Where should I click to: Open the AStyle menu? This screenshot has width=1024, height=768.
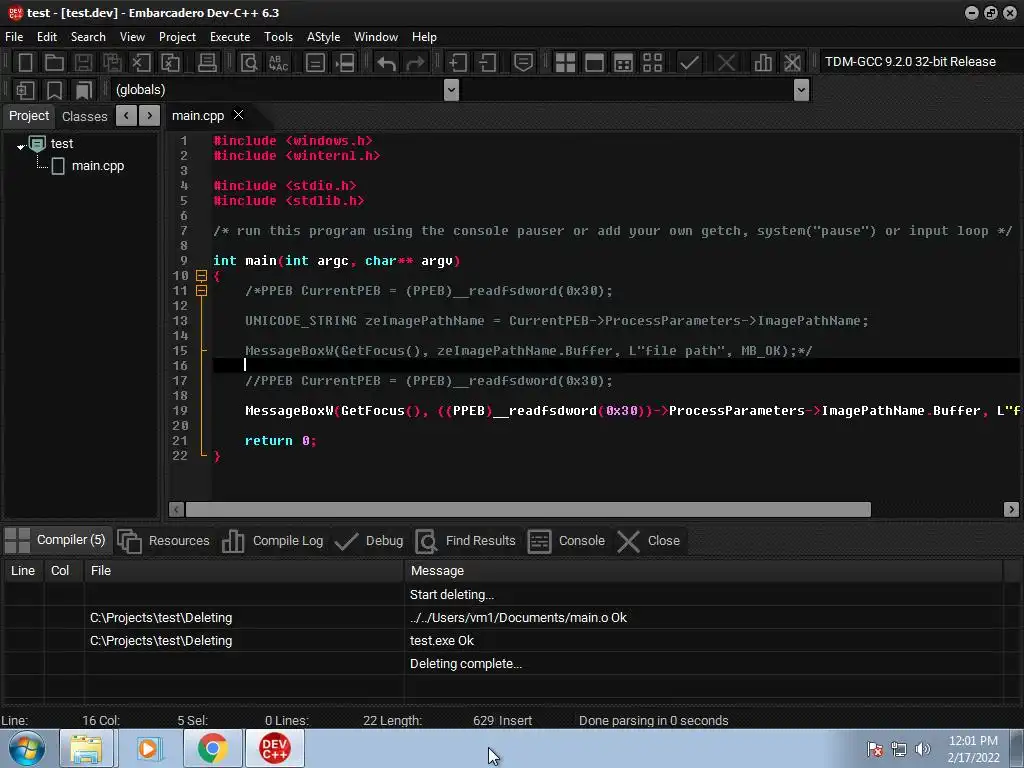pos(323,37)
